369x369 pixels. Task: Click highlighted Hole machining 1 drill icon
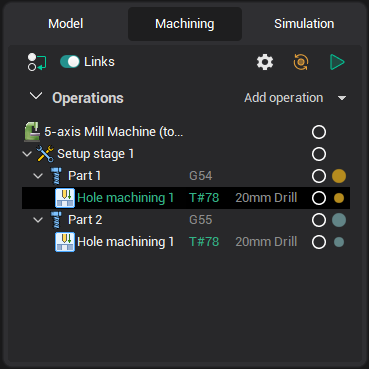coord(65,198)
